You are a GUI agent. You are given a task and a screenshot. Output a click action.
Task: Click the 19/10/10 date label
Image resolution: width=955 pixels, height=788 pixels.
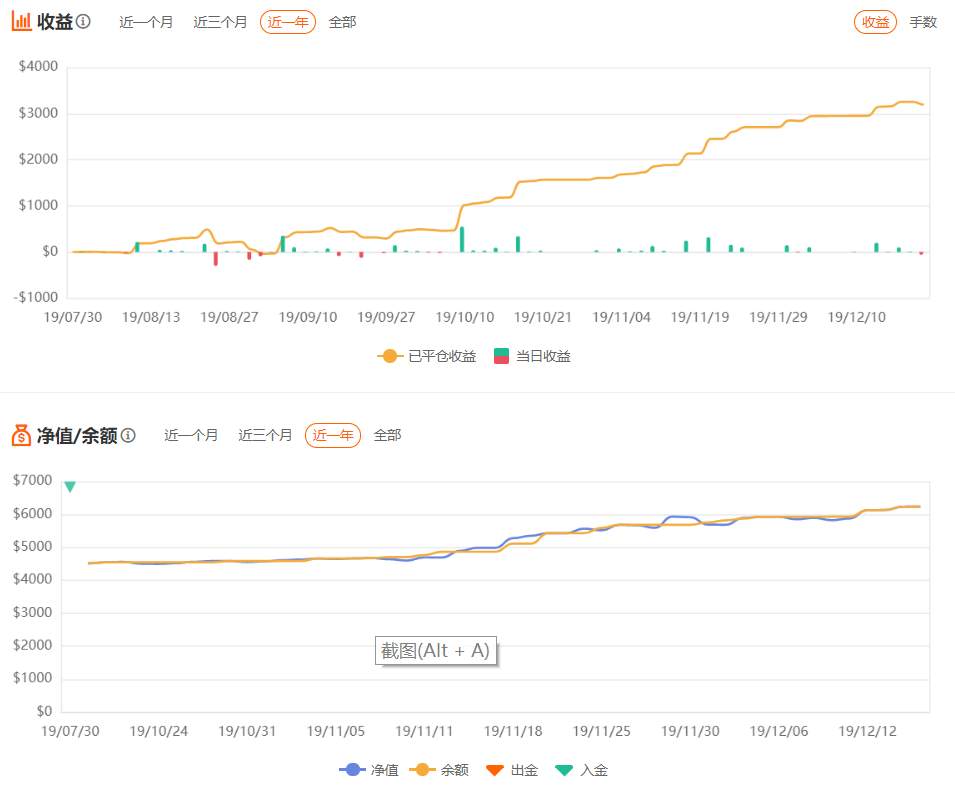click(465, 317)
